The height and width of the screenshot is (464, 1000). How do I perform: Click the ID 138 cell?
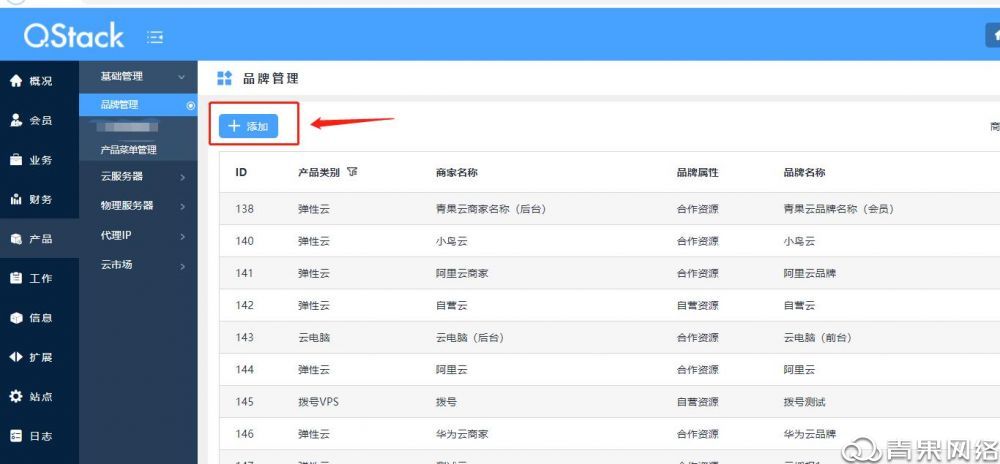click(244, 208)
